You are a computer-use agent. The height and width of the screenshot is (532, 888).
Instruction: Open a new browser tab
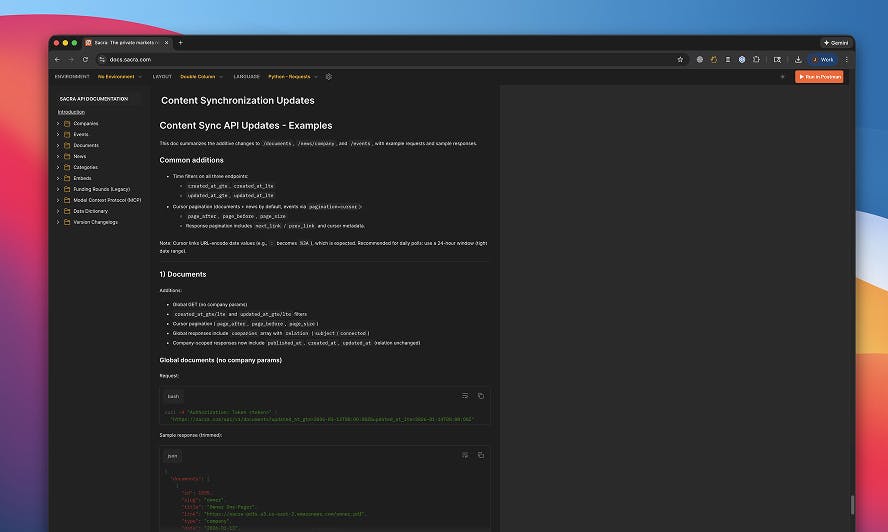point(181,42)
